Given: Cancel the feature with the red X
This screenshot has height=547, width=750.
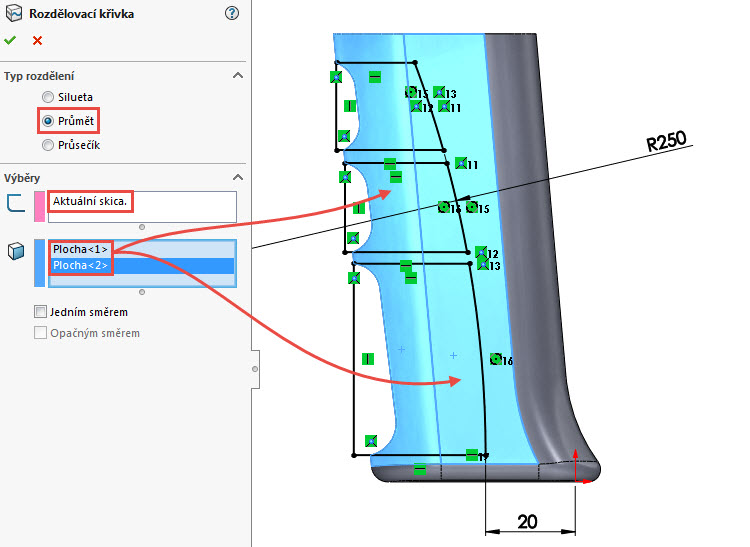Looking at the screenshot, I should tap(37, 41).
